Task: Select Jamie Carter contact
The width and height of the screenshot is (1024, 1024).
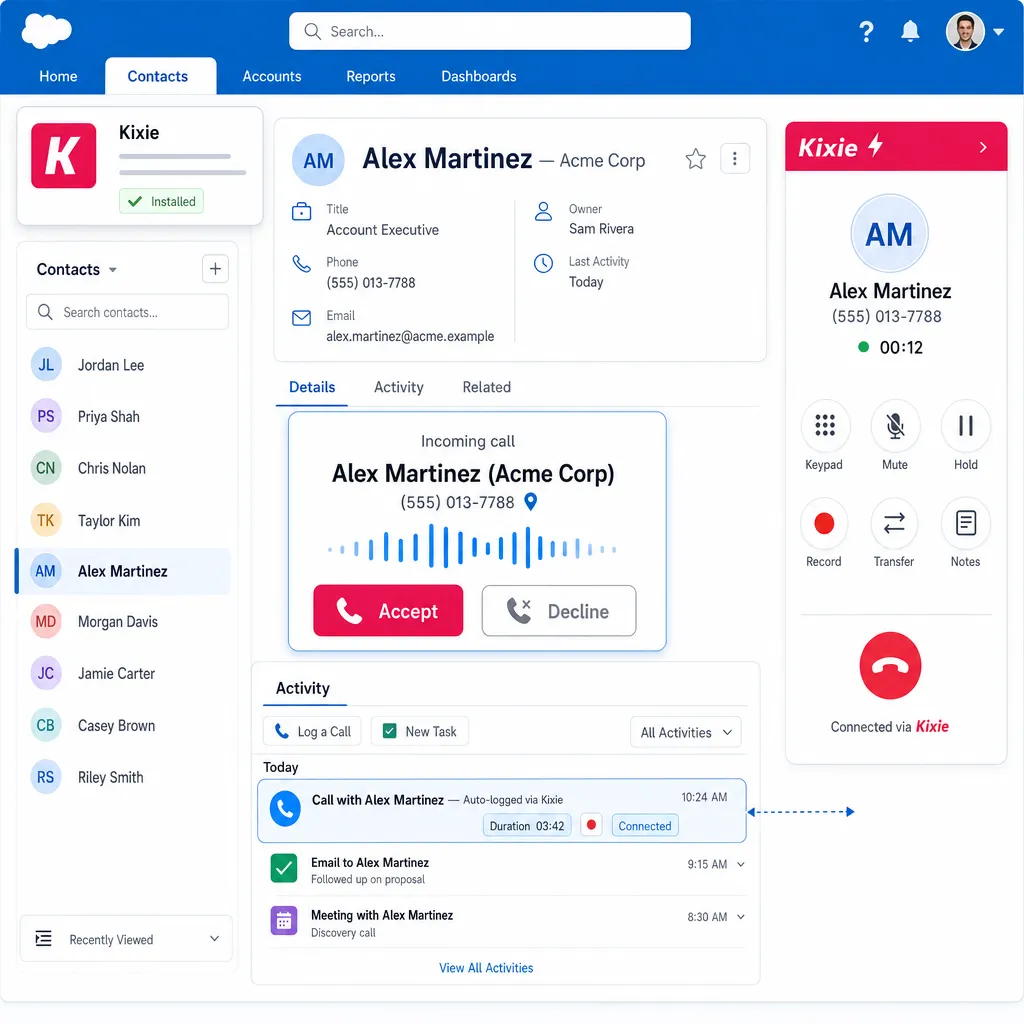Action: [124, 673]
